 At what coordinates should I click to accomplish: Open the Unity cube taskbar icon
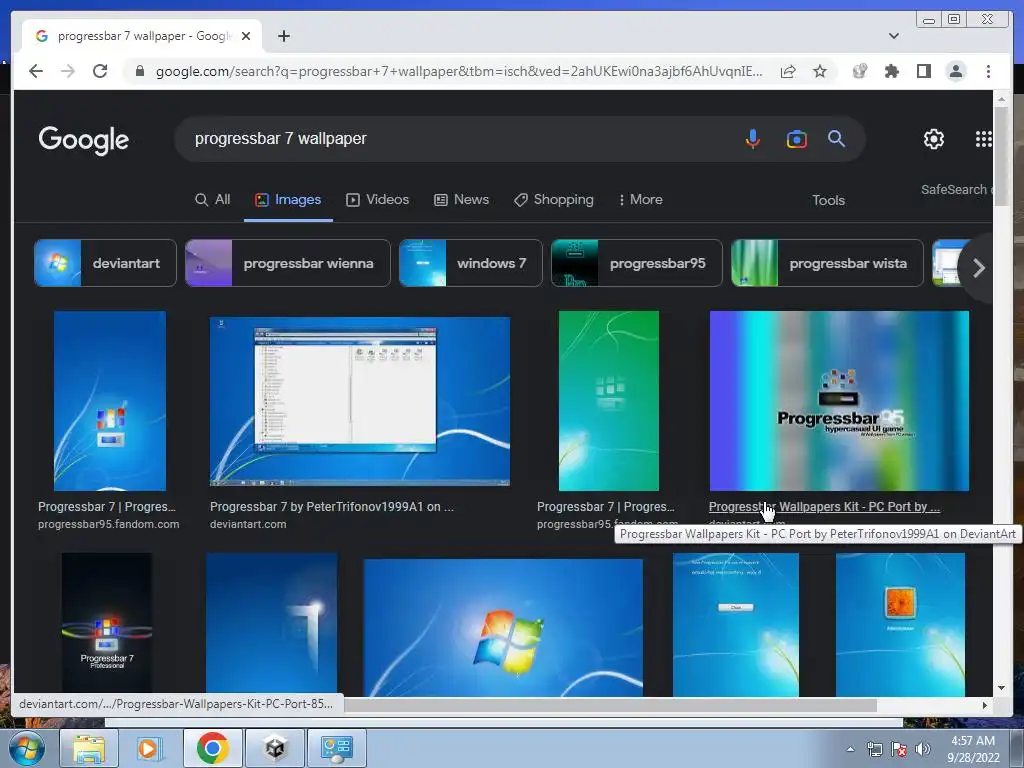[275, 748]
